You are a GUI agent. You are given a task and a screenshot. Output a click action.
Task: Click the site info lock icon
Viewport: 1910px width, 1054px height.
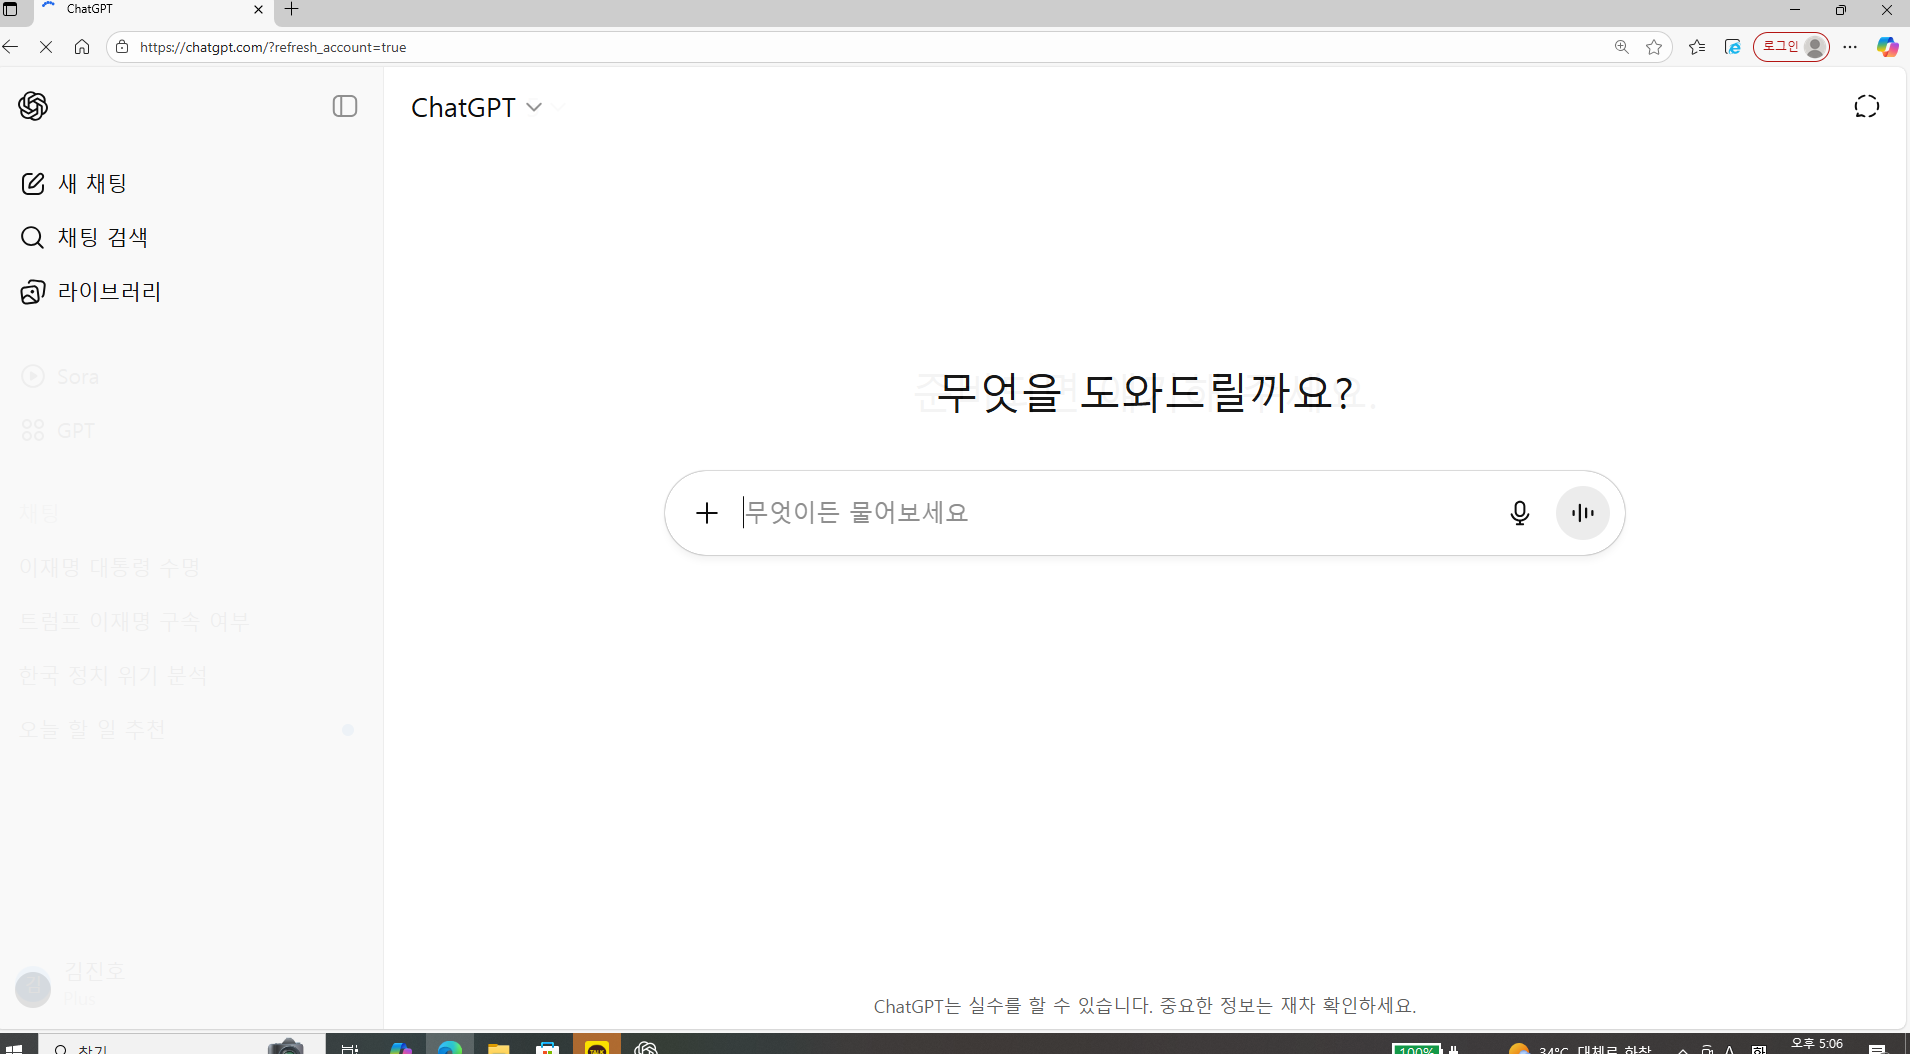point(122,47)
